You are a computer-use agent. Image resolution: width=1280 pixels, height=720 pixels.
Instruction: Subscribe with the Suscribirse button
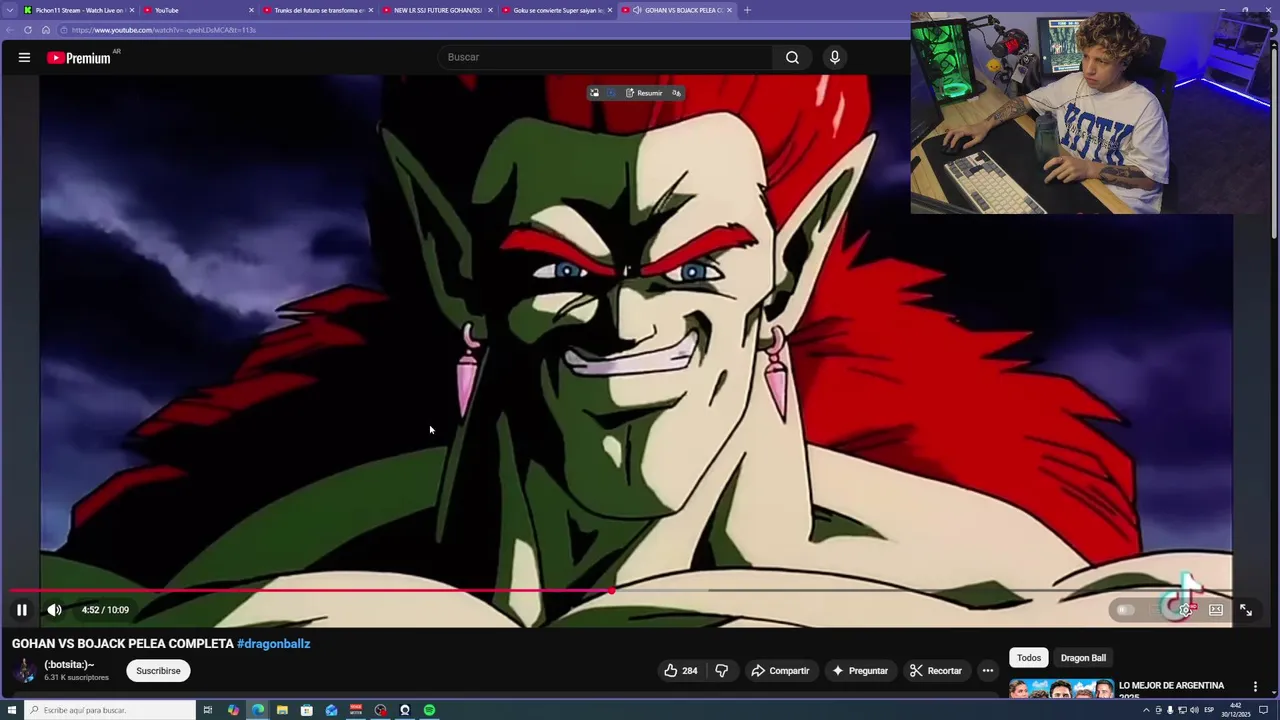[158, 671]
